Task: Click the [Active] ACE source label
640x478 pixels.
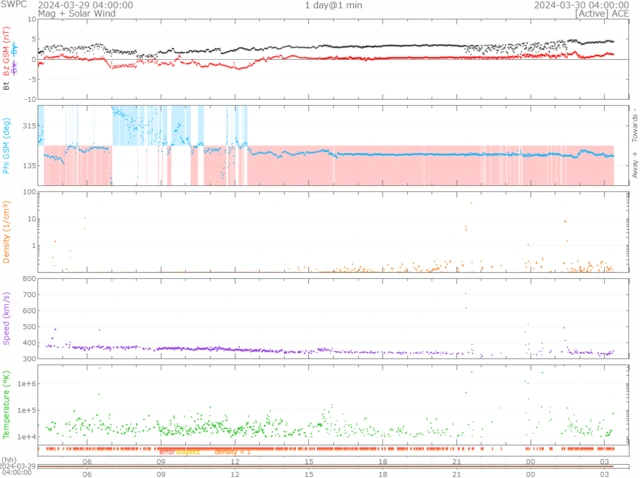Action: click(596, 14)
